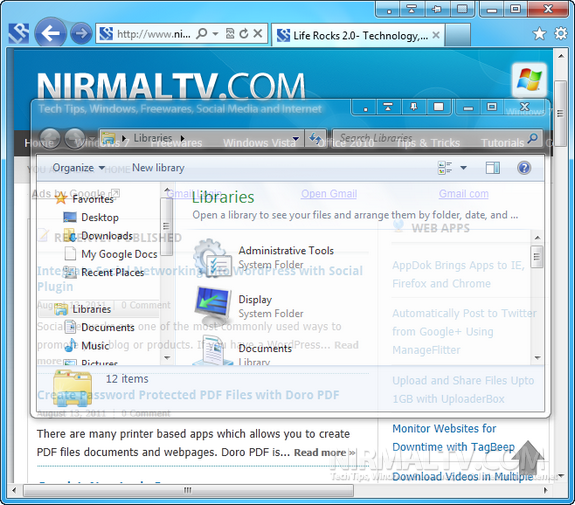Click Explorer window titlebar roll-up button
Screen dimensions: 575x505
(x=388, y=108)
